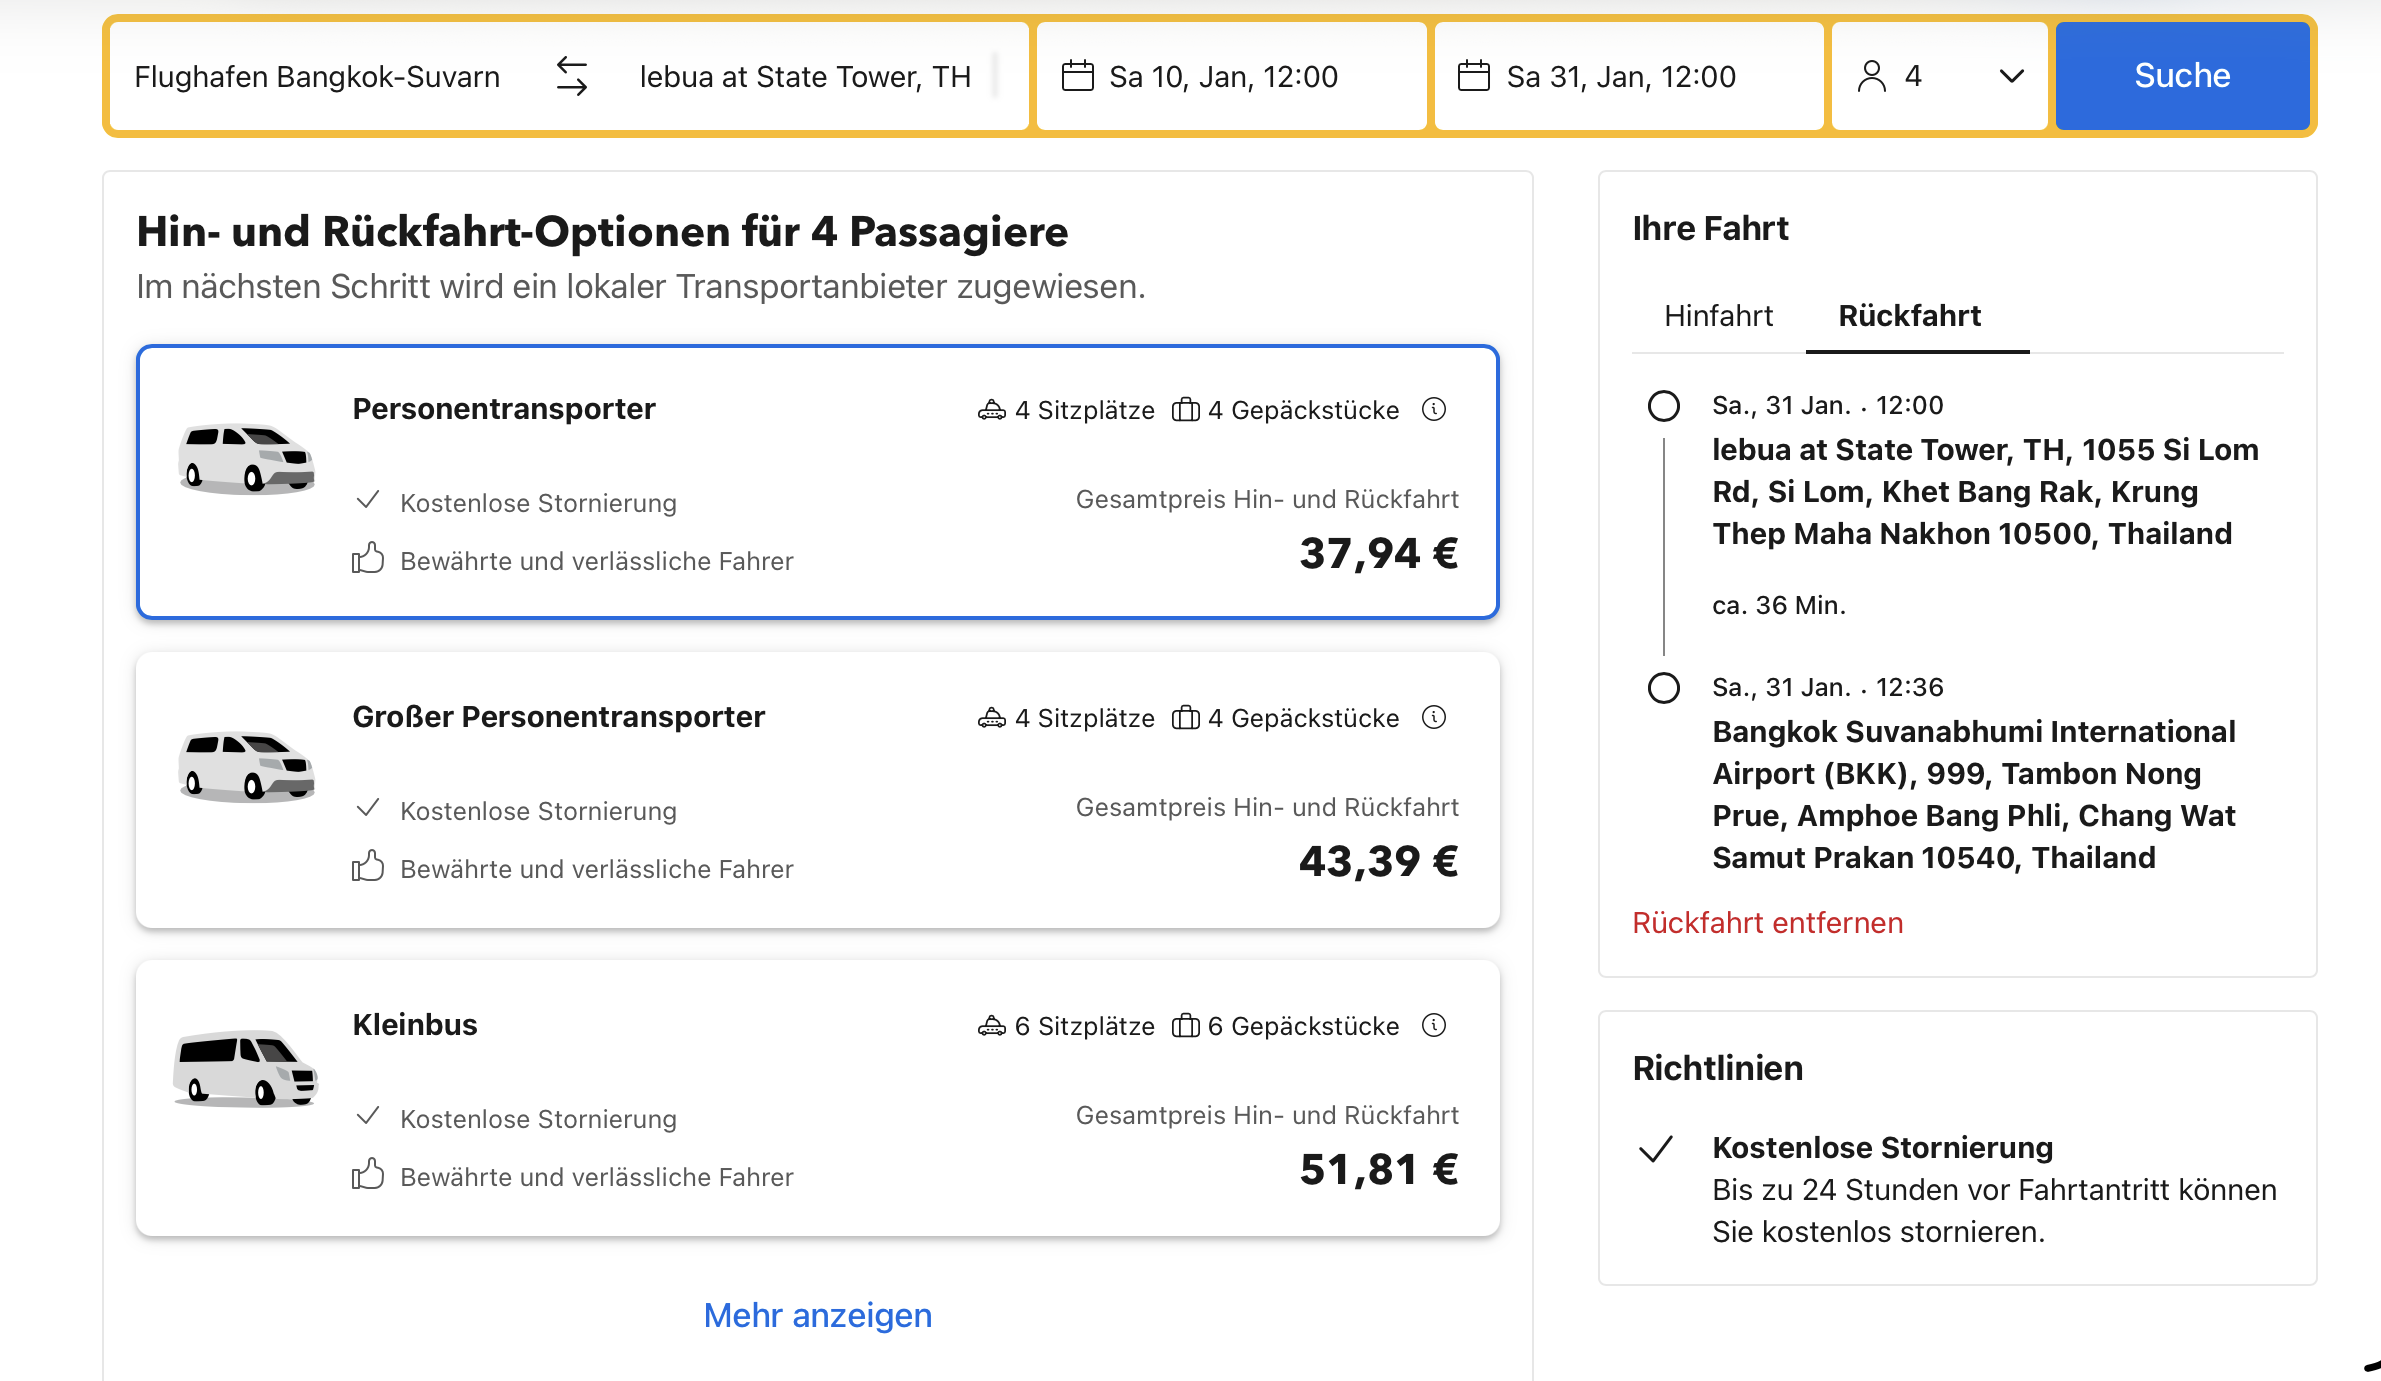Click the Kleinbus vehicle image
This screenshot has height=1381, width=2381.
[246, 1068]
